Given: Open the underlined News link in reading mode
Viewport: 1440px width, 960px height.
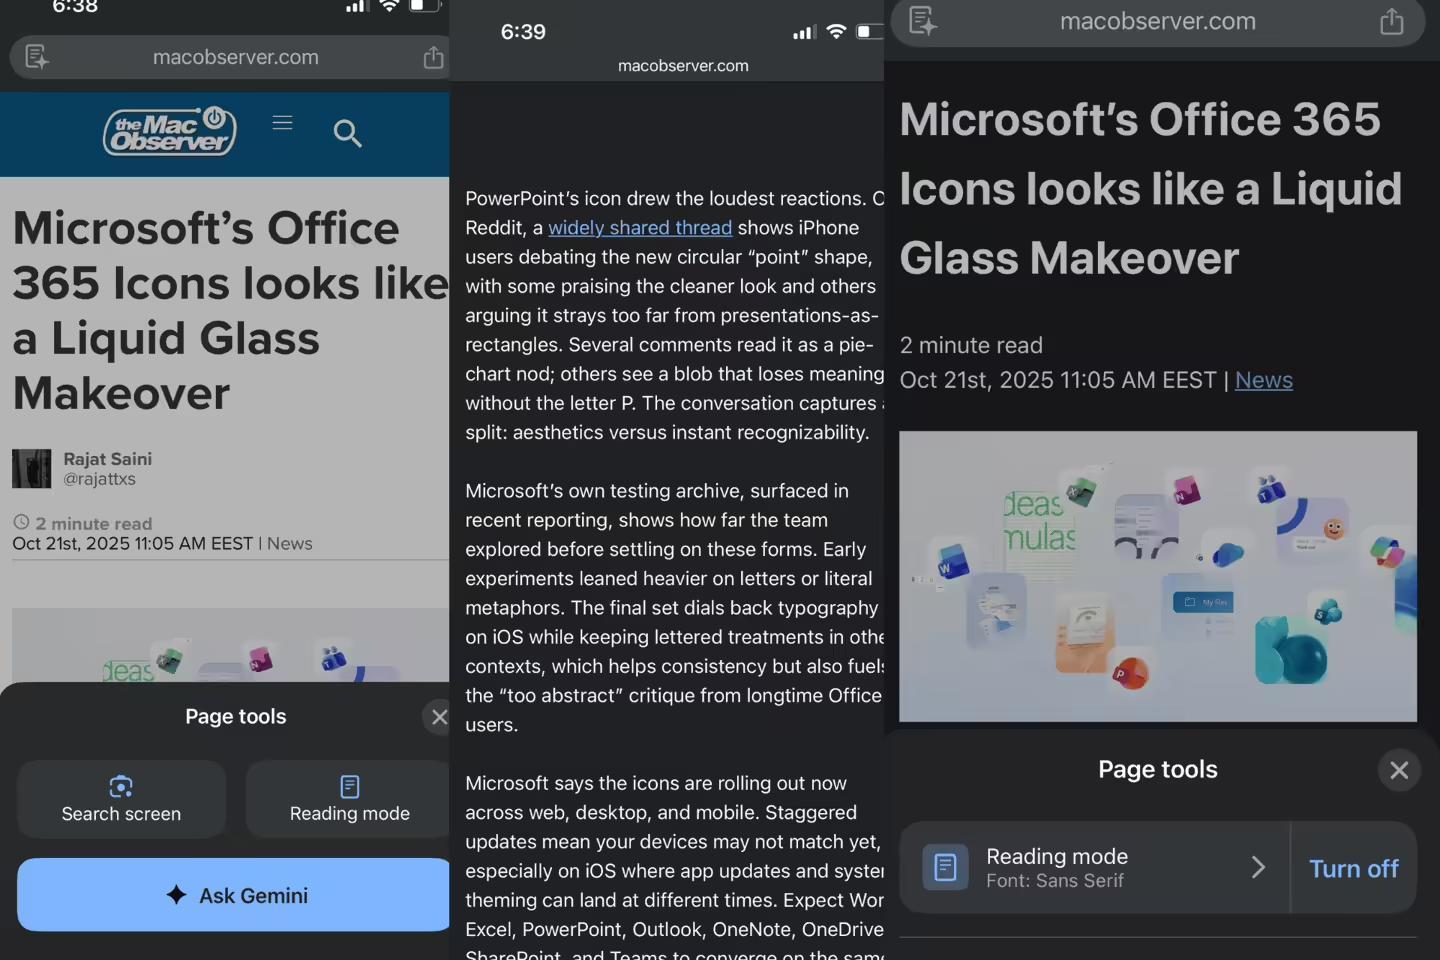Looking at the screenshot, I should pos(1263,381).
